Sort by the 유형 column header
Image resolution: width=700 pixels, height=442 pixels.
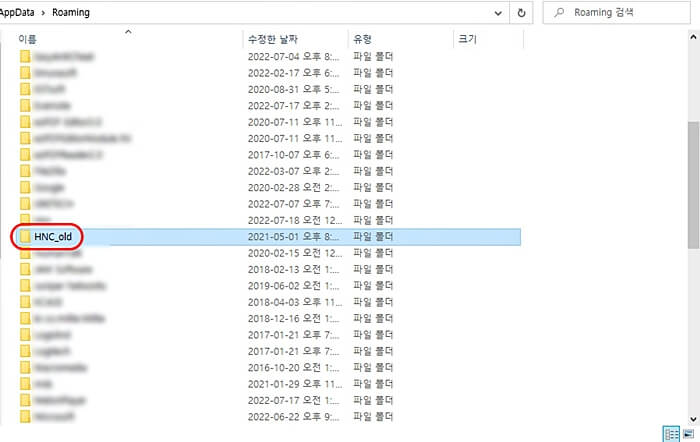tap(362, 39)
